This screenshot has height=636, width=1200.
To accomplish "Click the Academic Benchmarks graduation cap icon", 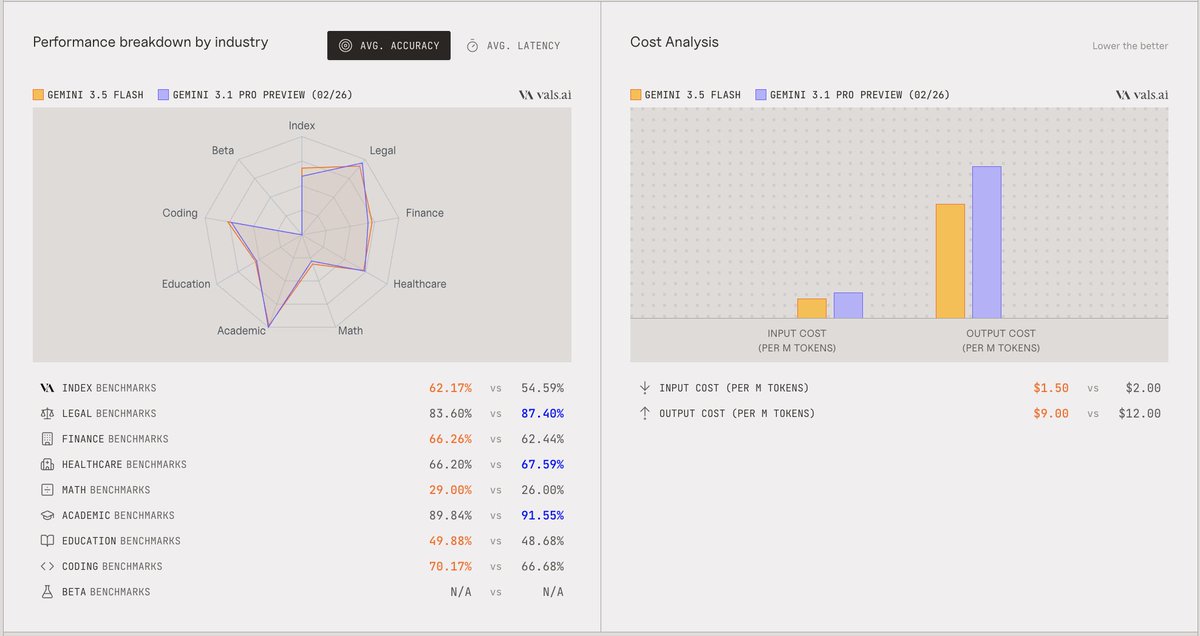I will click(46, 515).
